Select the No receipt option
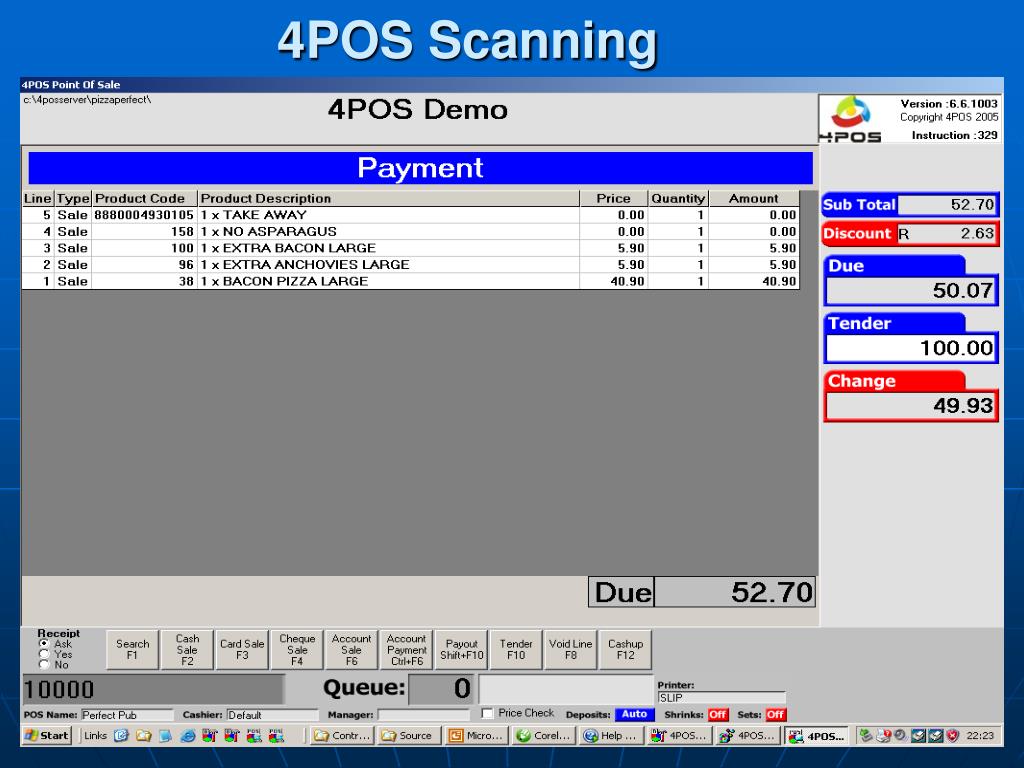 (44, 665)
